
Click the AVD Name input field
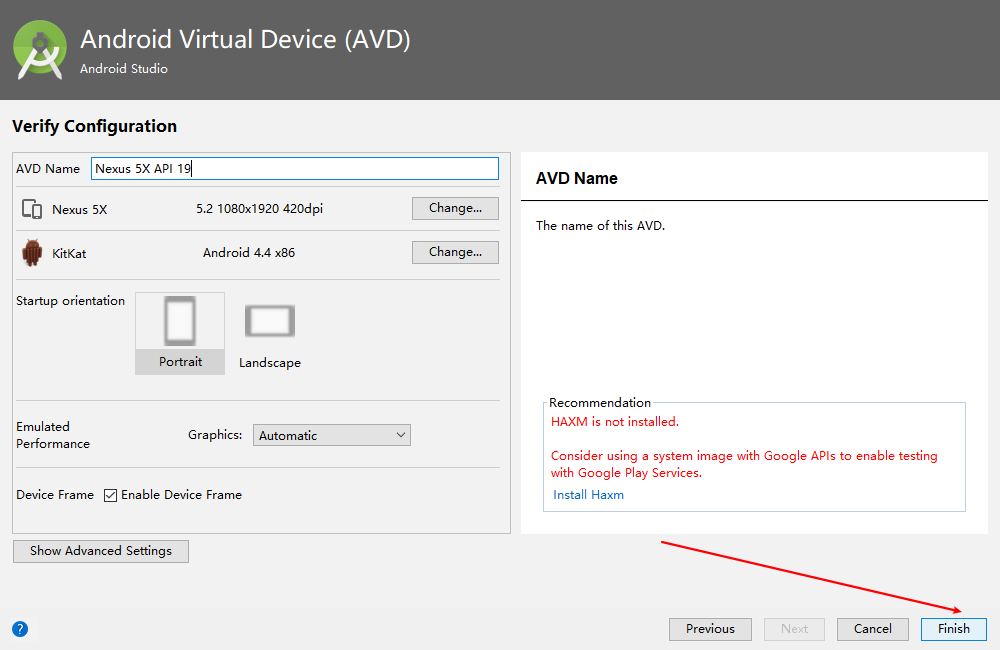(x=295, y=168)
